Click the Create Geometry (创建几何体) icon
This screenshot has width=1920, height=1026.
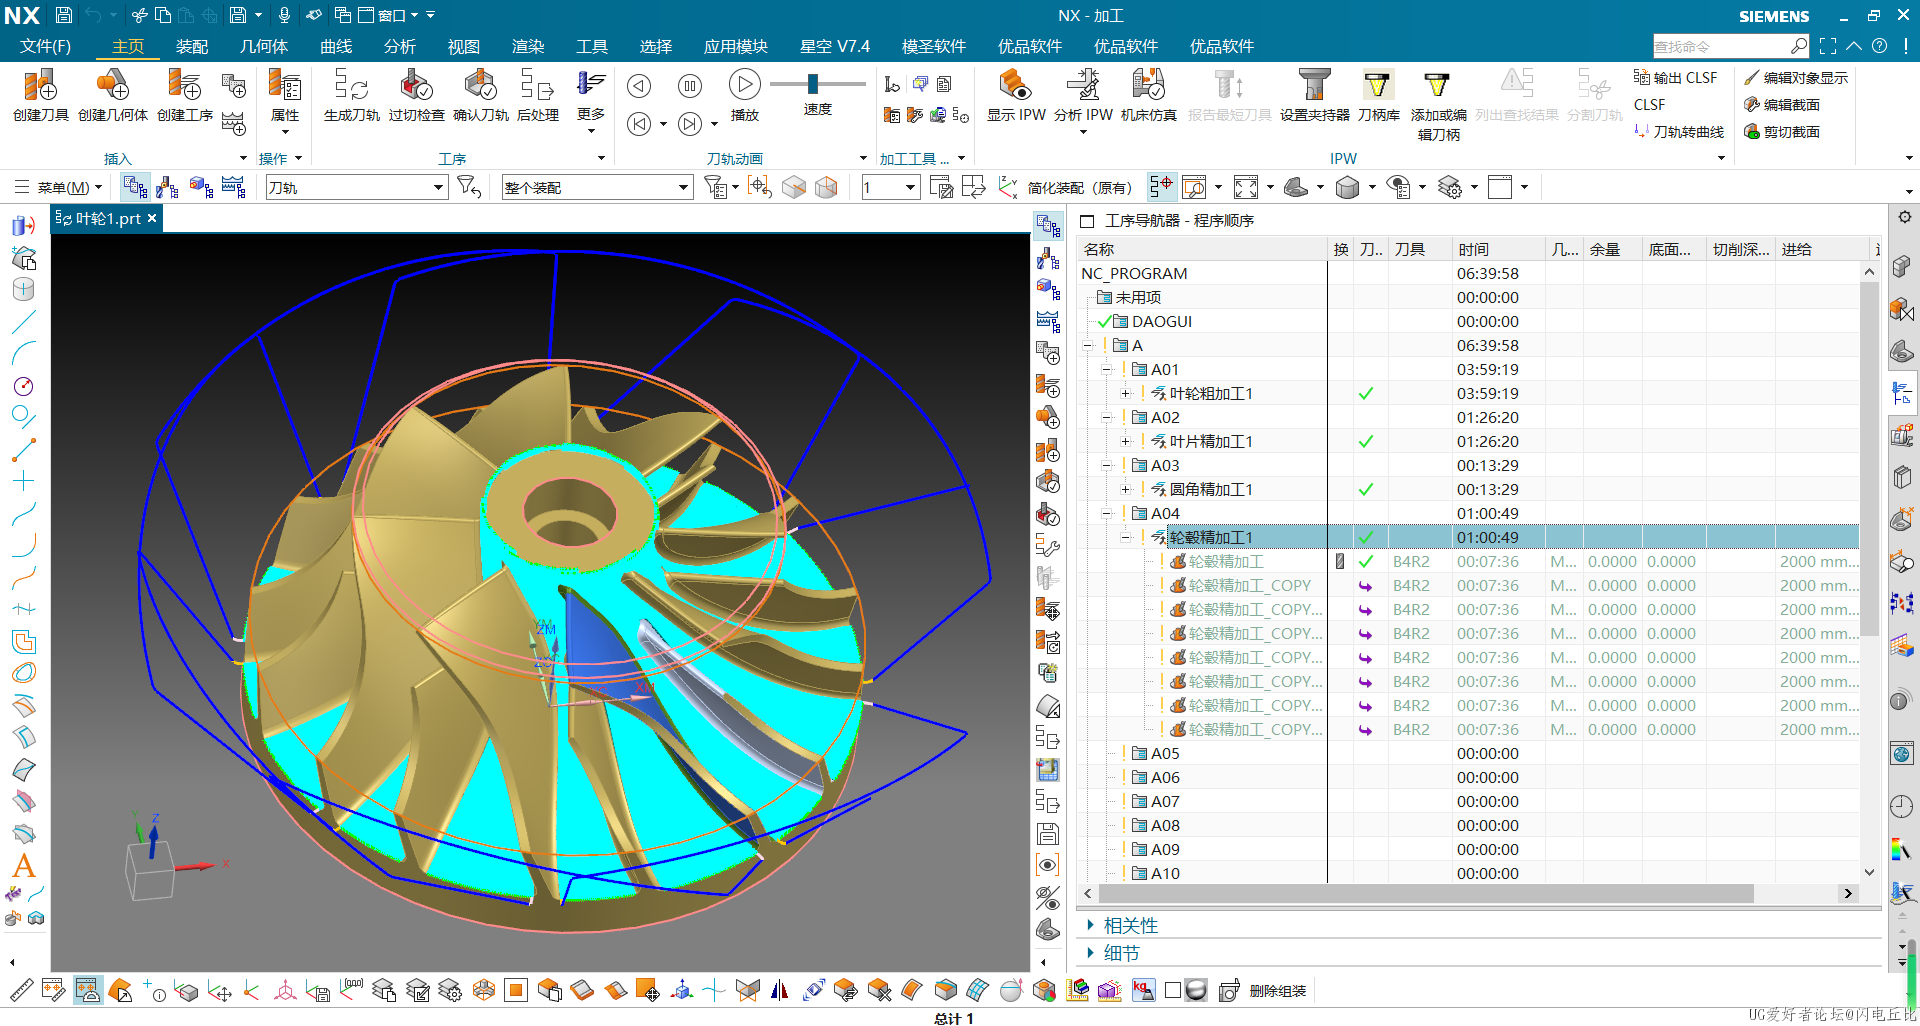112,86
